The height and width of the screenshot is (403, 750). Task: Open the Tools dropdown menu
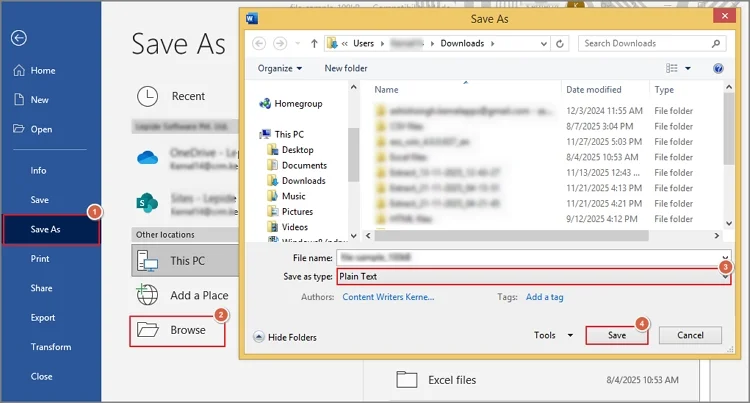[553, 336]
